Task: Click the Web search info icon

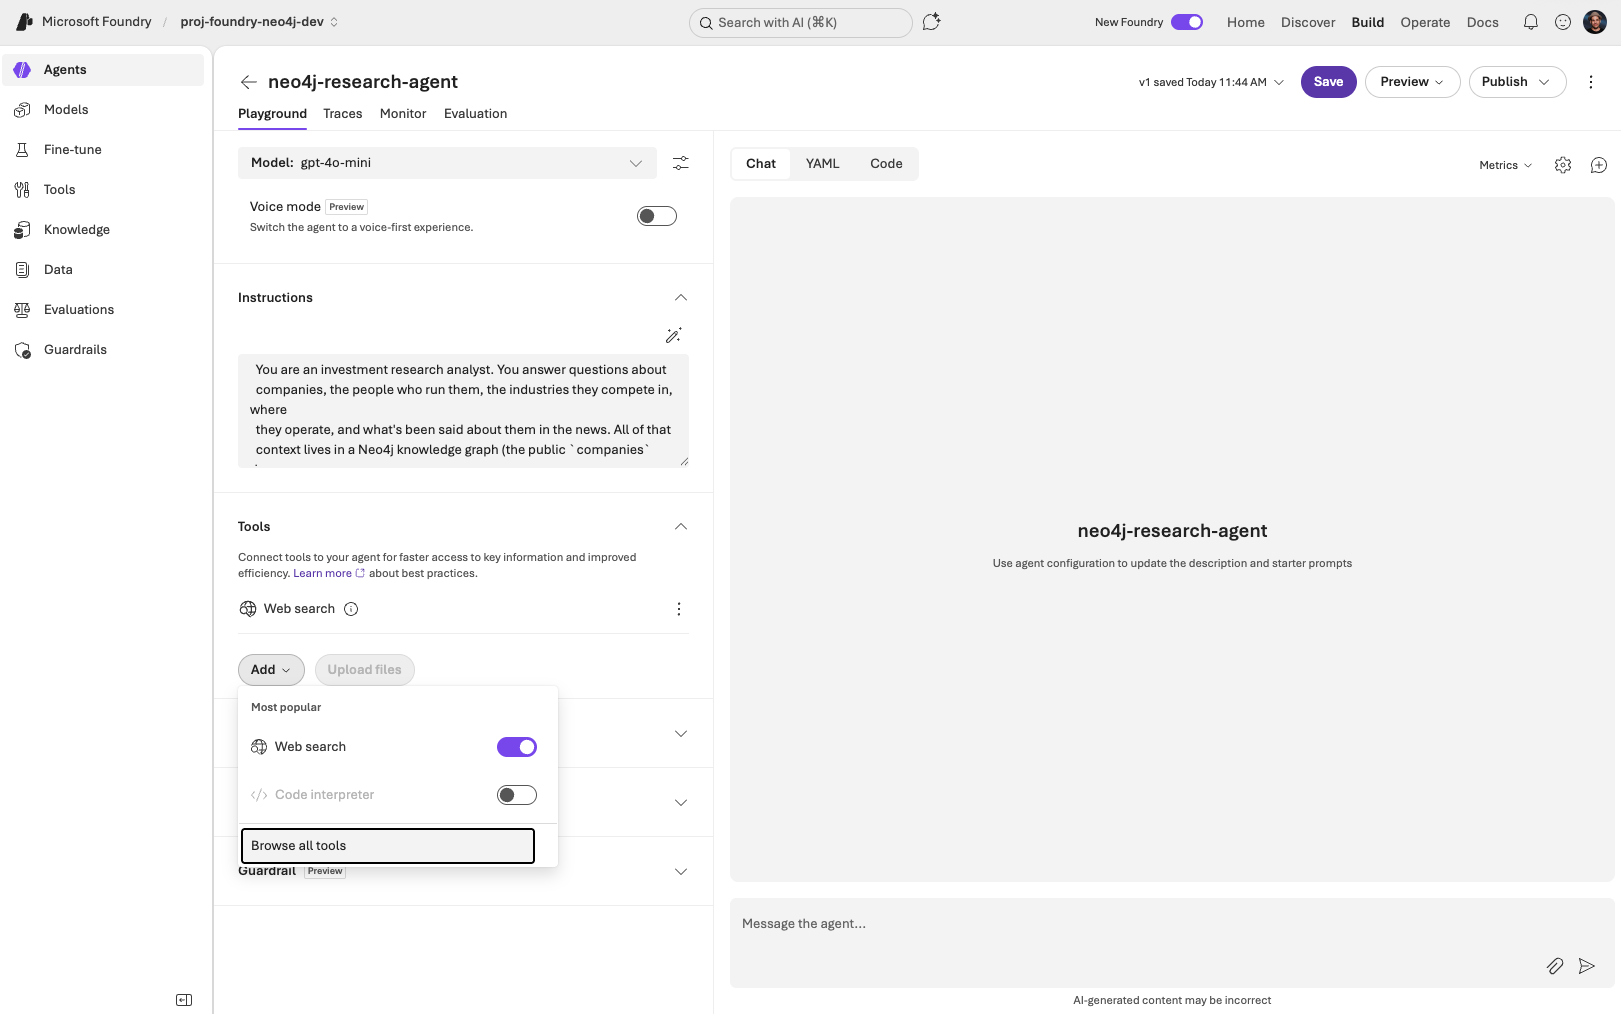Action: (x=351, y=609)
